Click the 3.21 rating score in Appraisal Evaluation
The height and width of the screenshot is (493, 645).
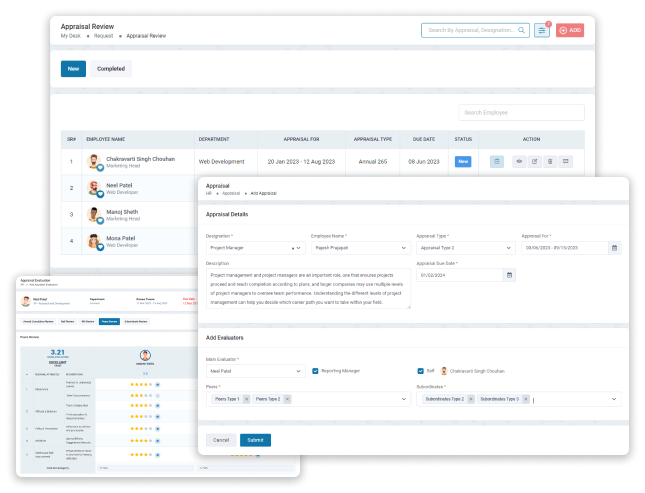(x=58, y=352)
